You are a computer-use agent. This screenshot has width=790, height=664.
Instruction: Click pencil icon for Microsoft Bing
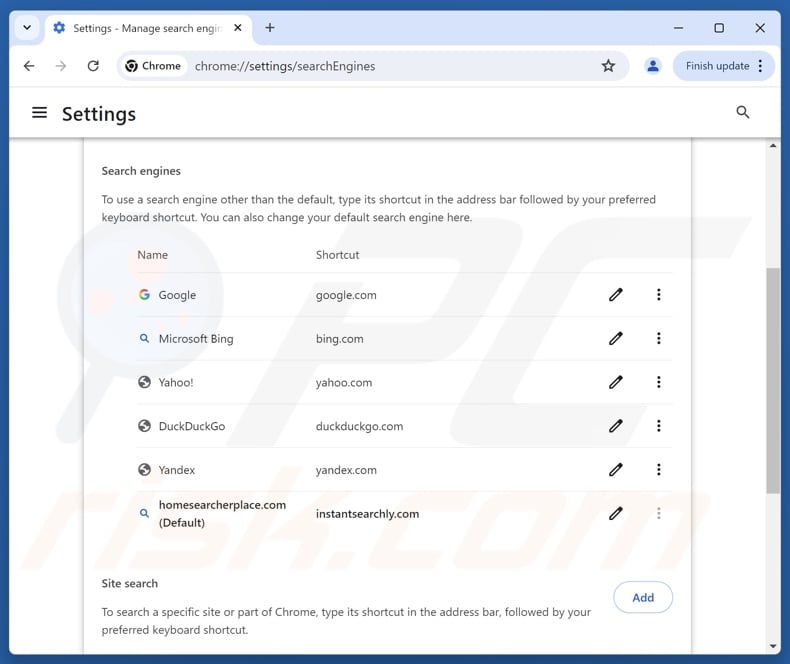click(616, 339)
